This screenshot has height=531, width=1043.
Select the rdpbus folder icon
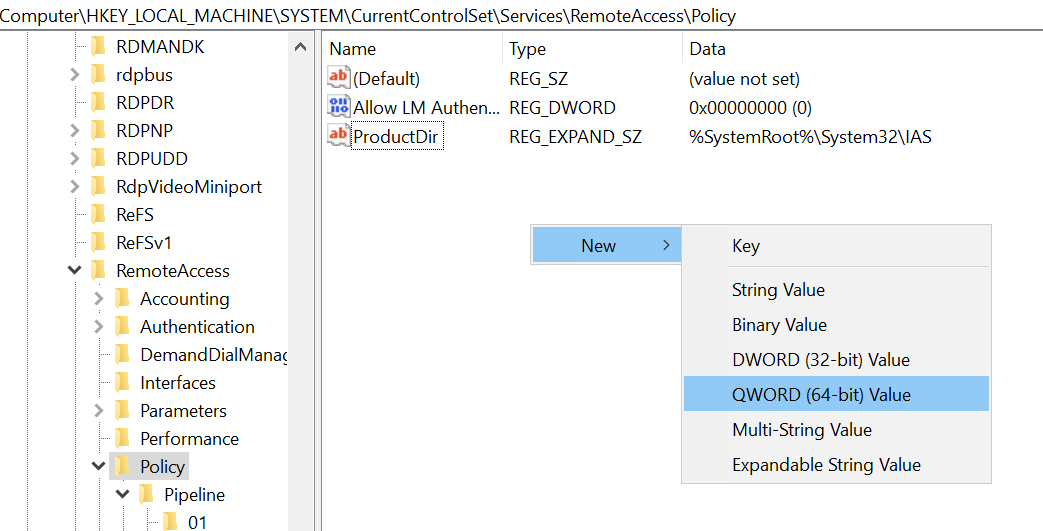click(98, 75)
